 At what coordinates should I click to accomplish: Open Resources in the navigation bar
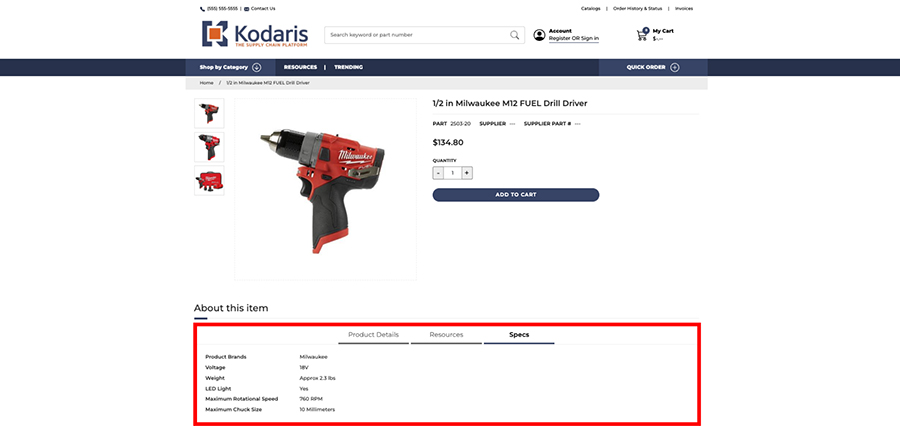[300, 67]
